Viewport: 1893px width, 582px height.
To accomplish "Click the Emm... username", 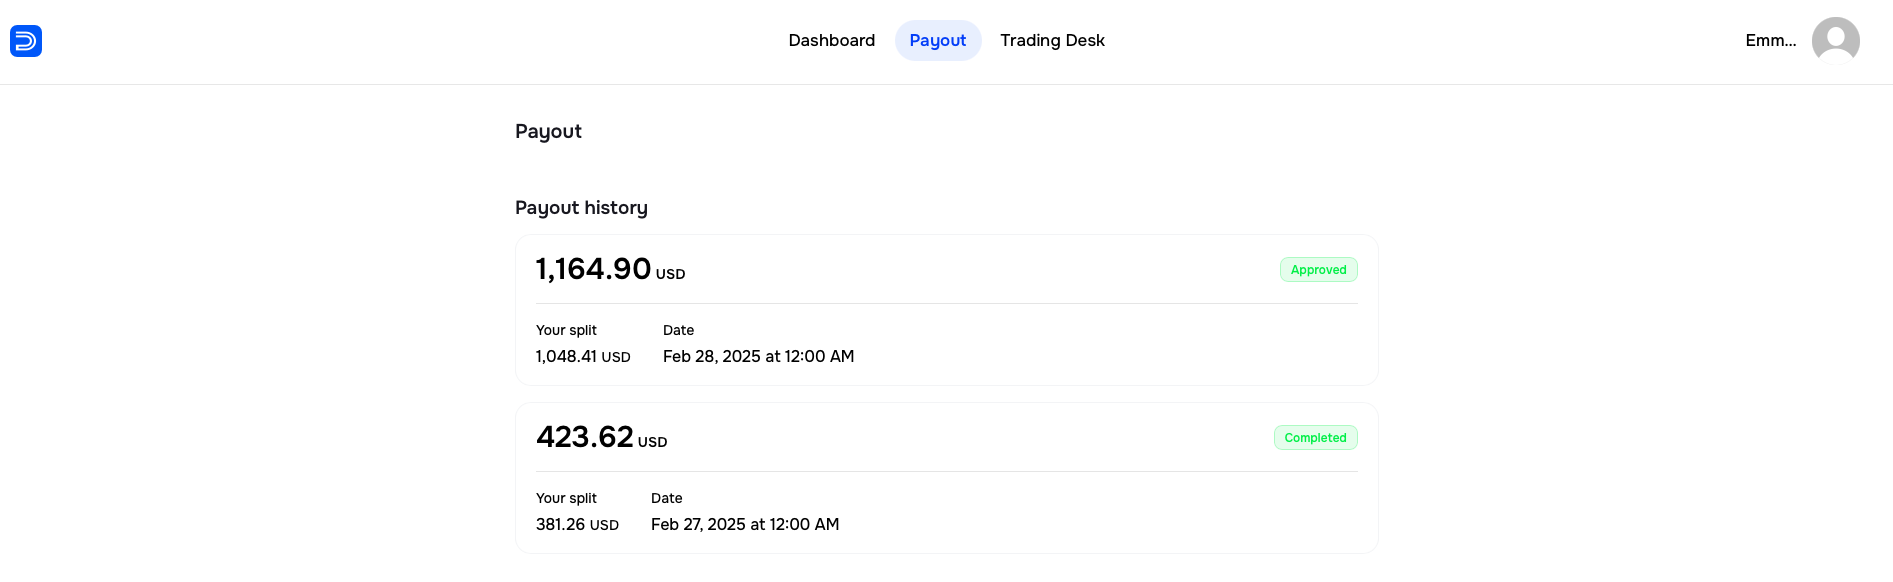I will (1771, 41).
